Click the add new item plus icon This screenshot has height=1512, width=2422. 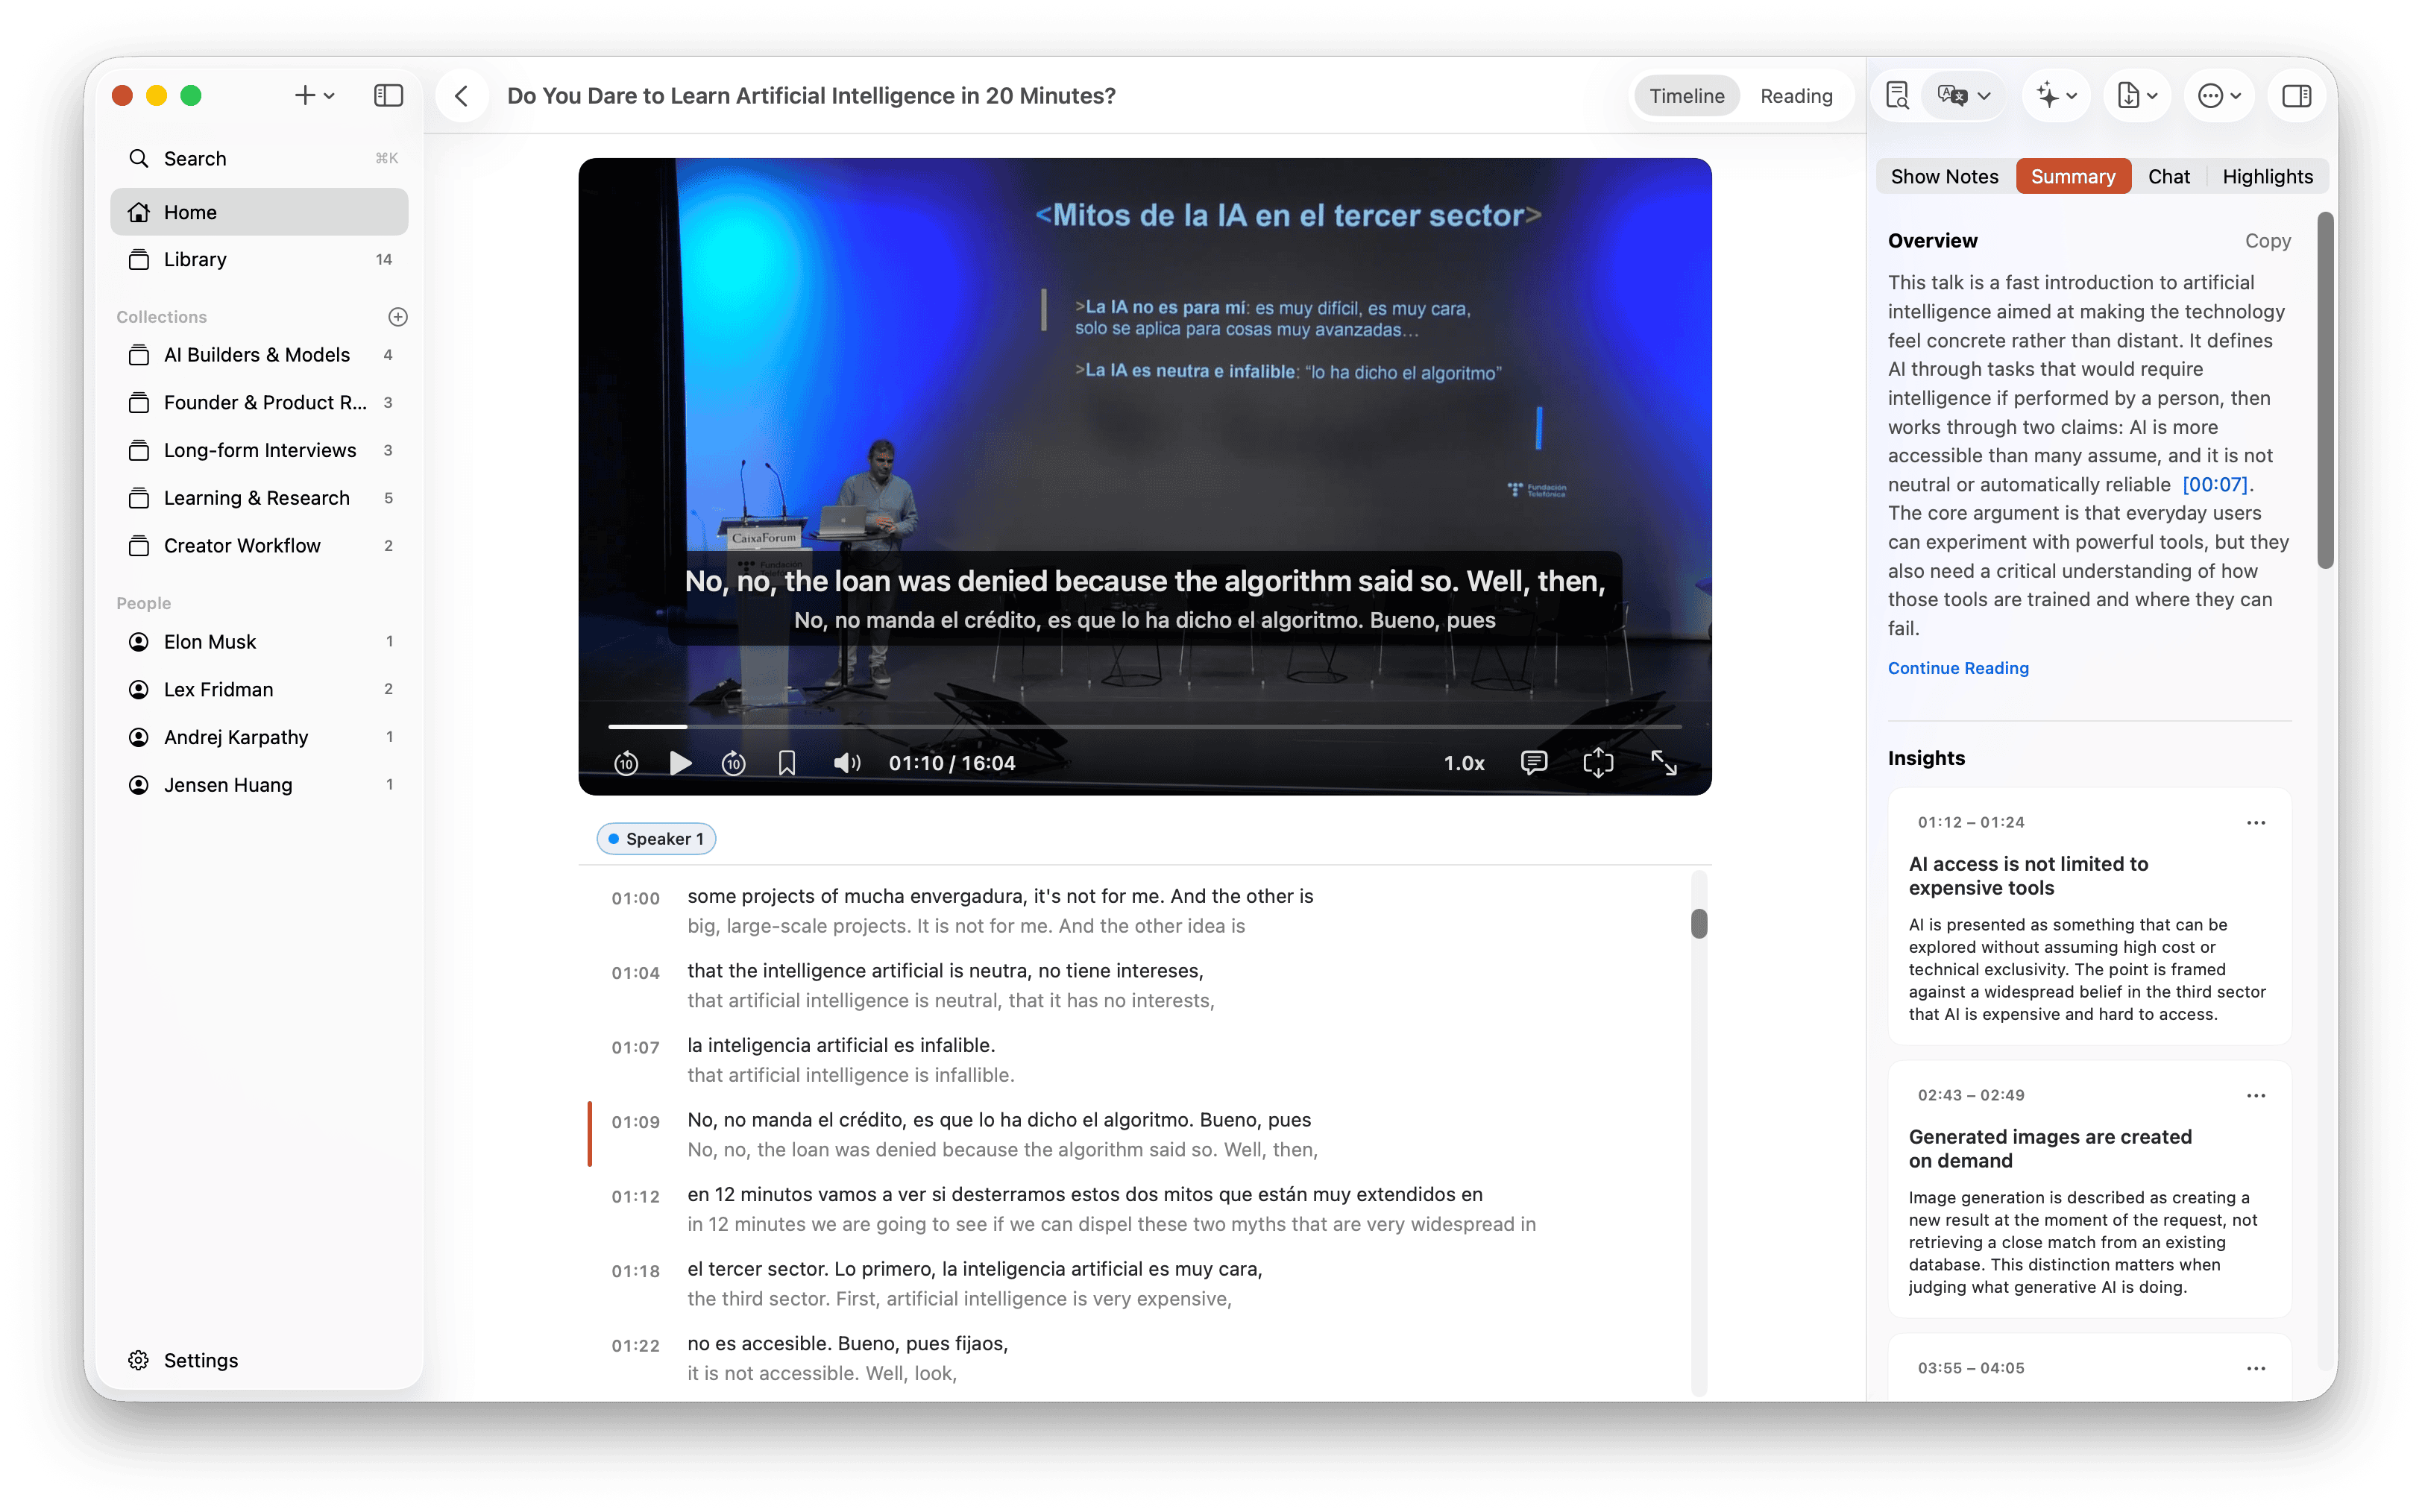click(x=304, y=96)
